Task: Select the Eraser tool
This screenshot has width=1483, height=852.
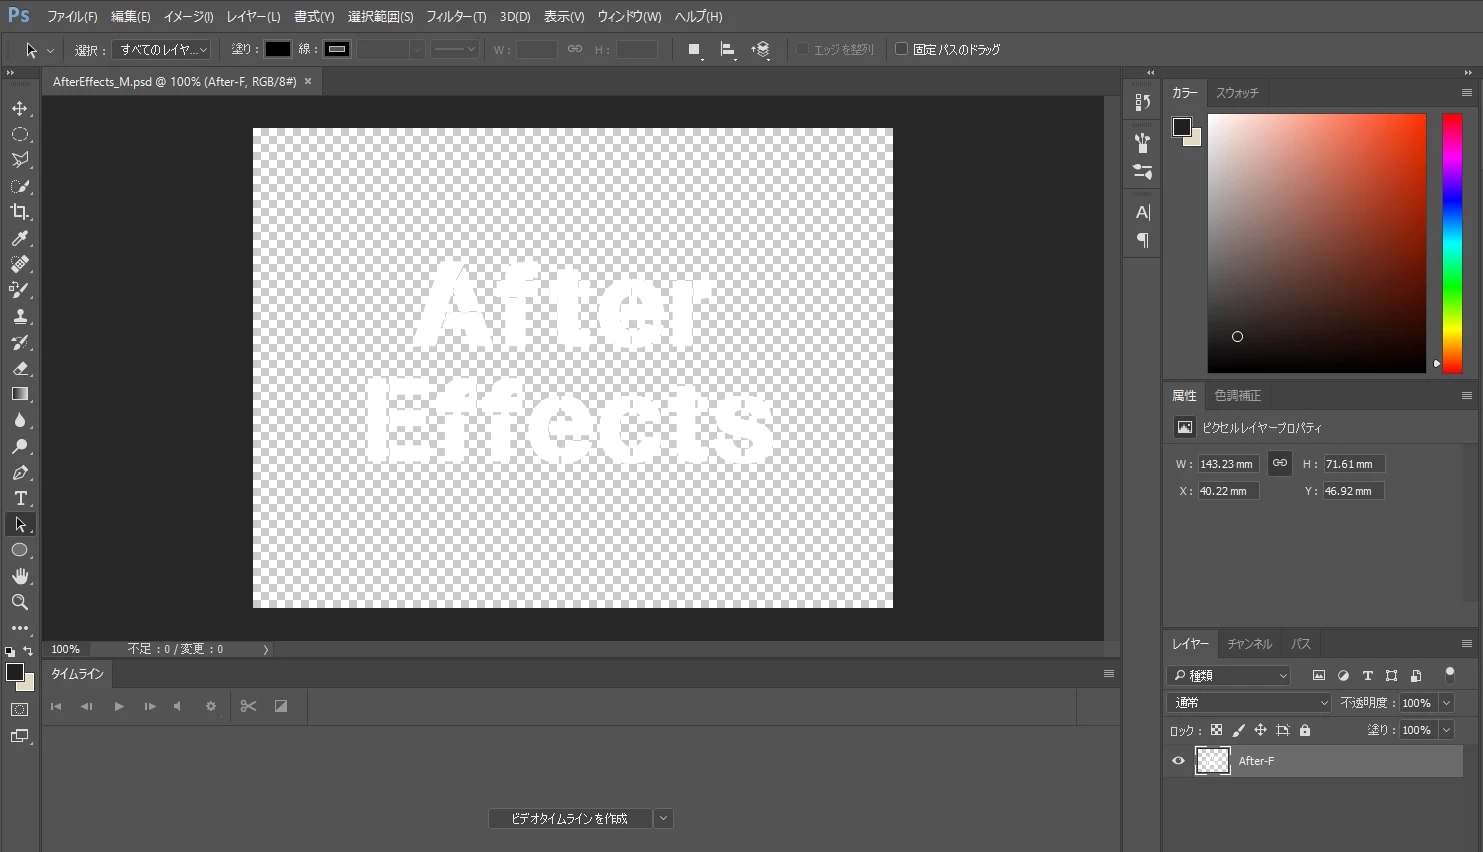Action: coord(20,368)
